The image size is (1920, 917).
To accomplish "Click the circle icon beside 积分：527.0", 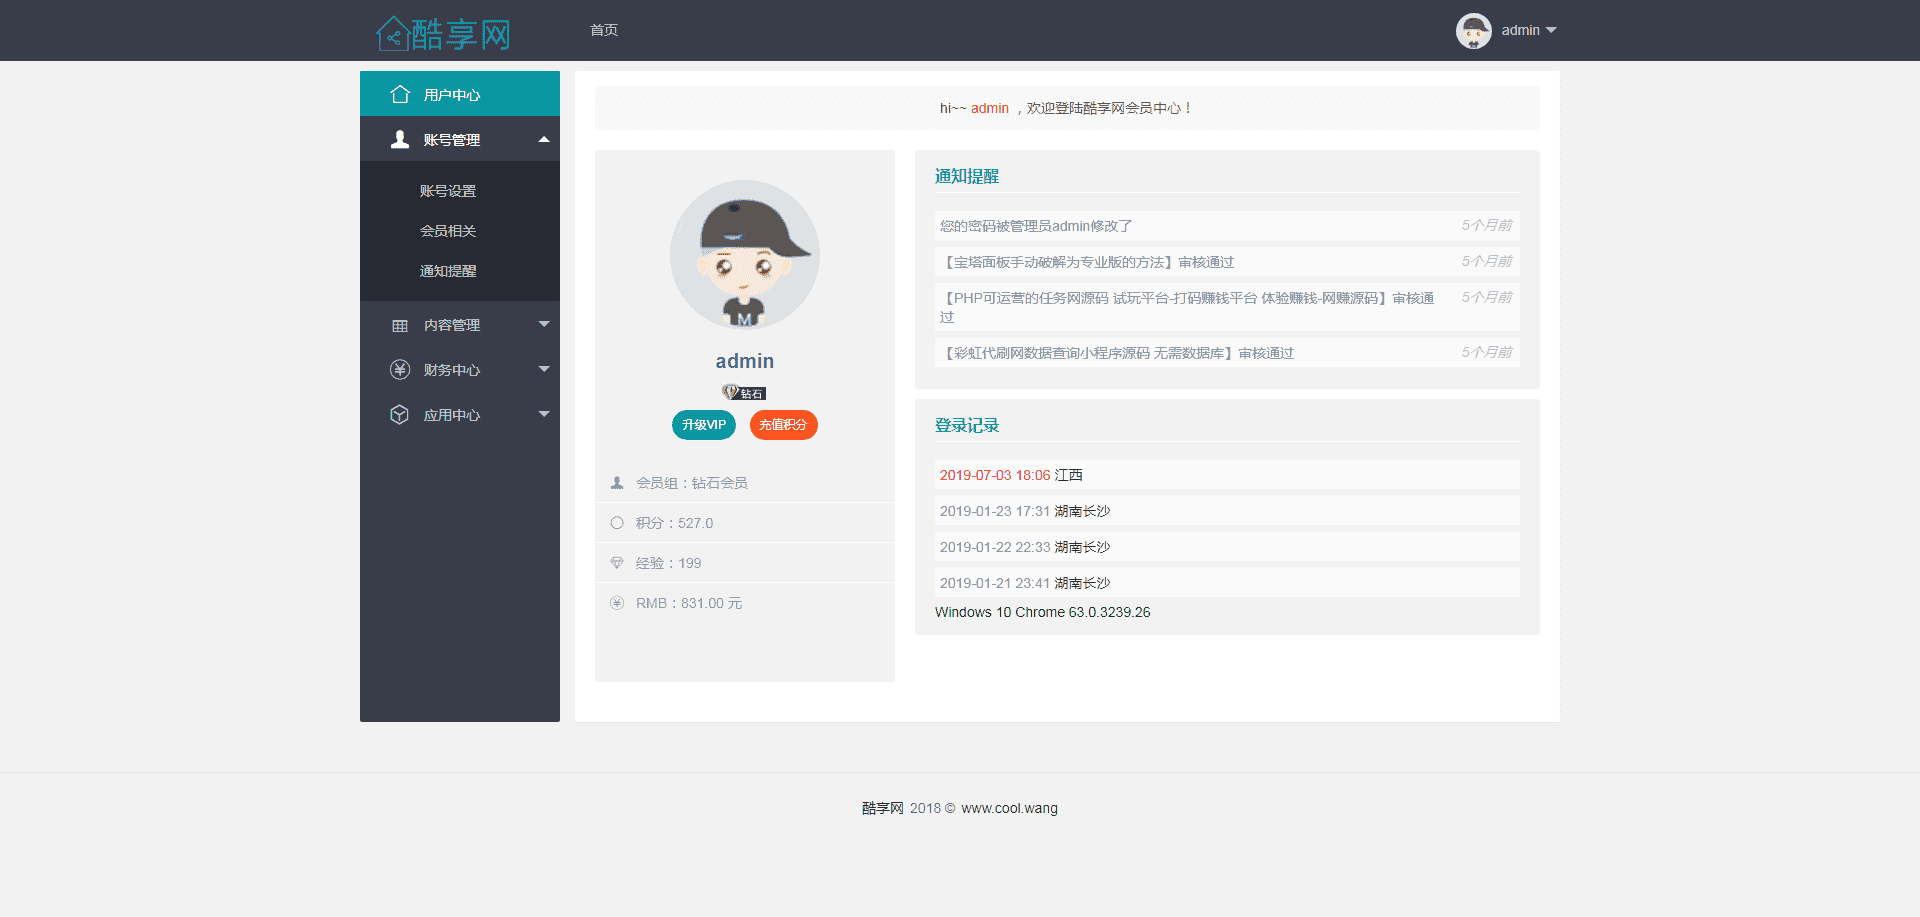I will pos(617,522).
